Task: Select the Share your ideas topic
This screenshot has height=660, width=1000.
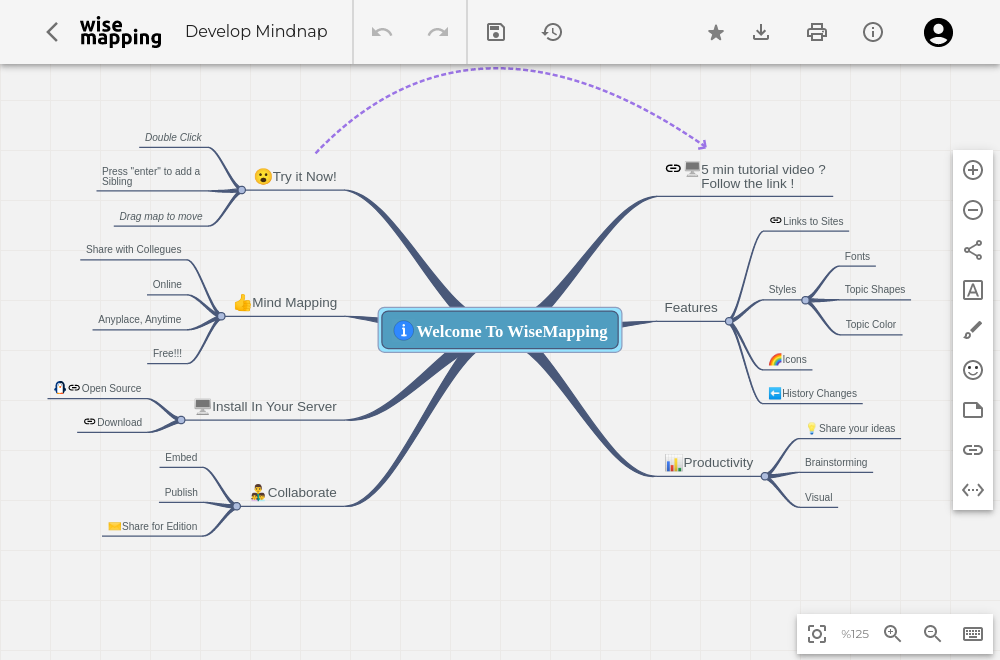Action: coord(857,429)
